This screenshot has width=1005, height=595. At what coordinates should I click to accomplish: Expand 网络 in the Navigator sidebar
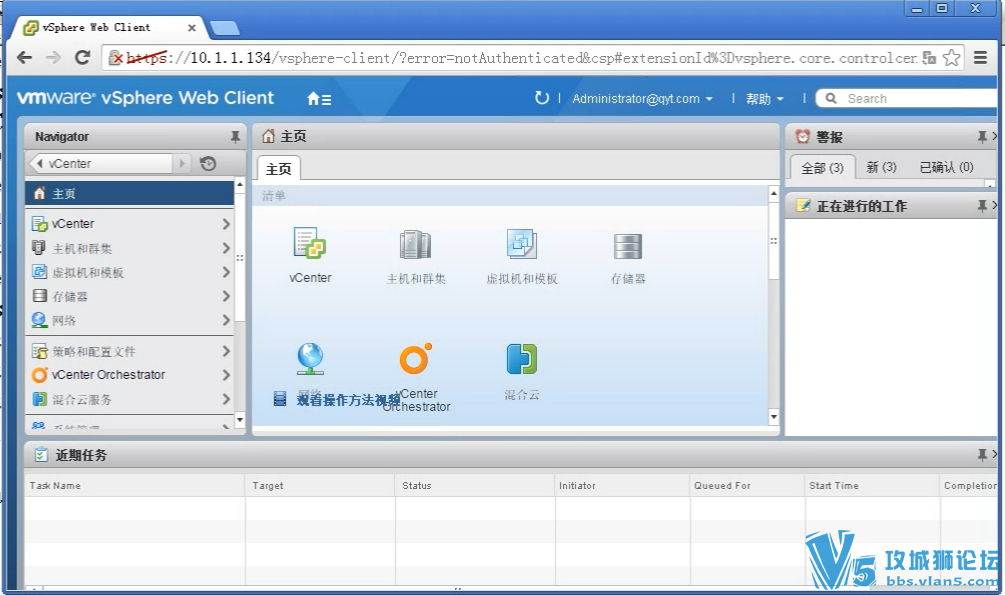point(63,320)
